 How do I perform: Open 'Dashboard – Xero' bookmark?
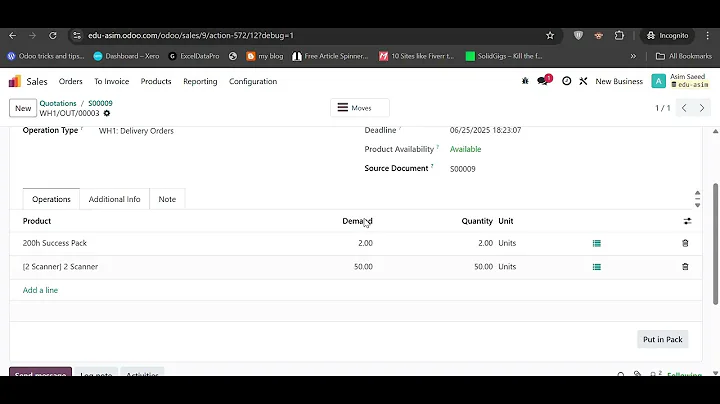point(126,56)
